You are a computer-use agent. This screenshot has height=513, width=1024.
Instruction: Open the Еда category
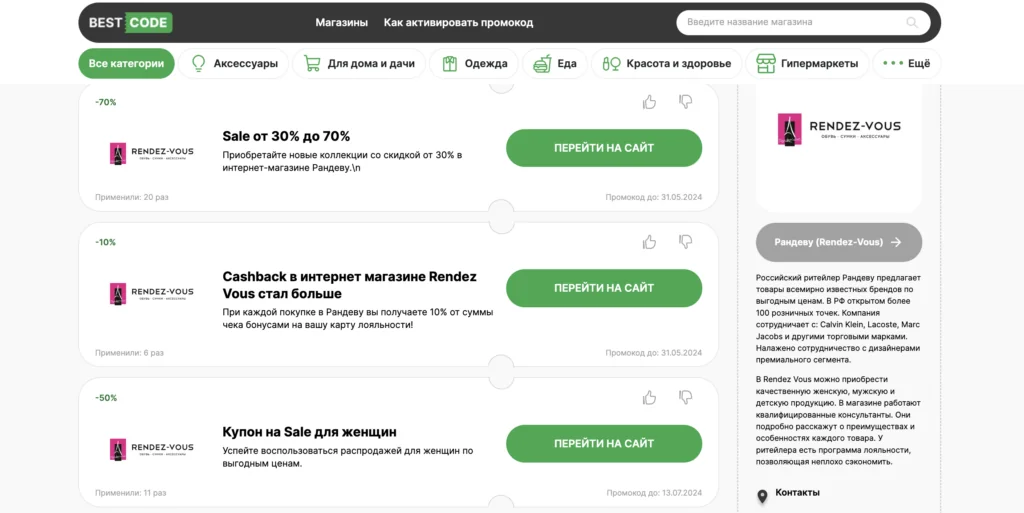tap(555, 64)
